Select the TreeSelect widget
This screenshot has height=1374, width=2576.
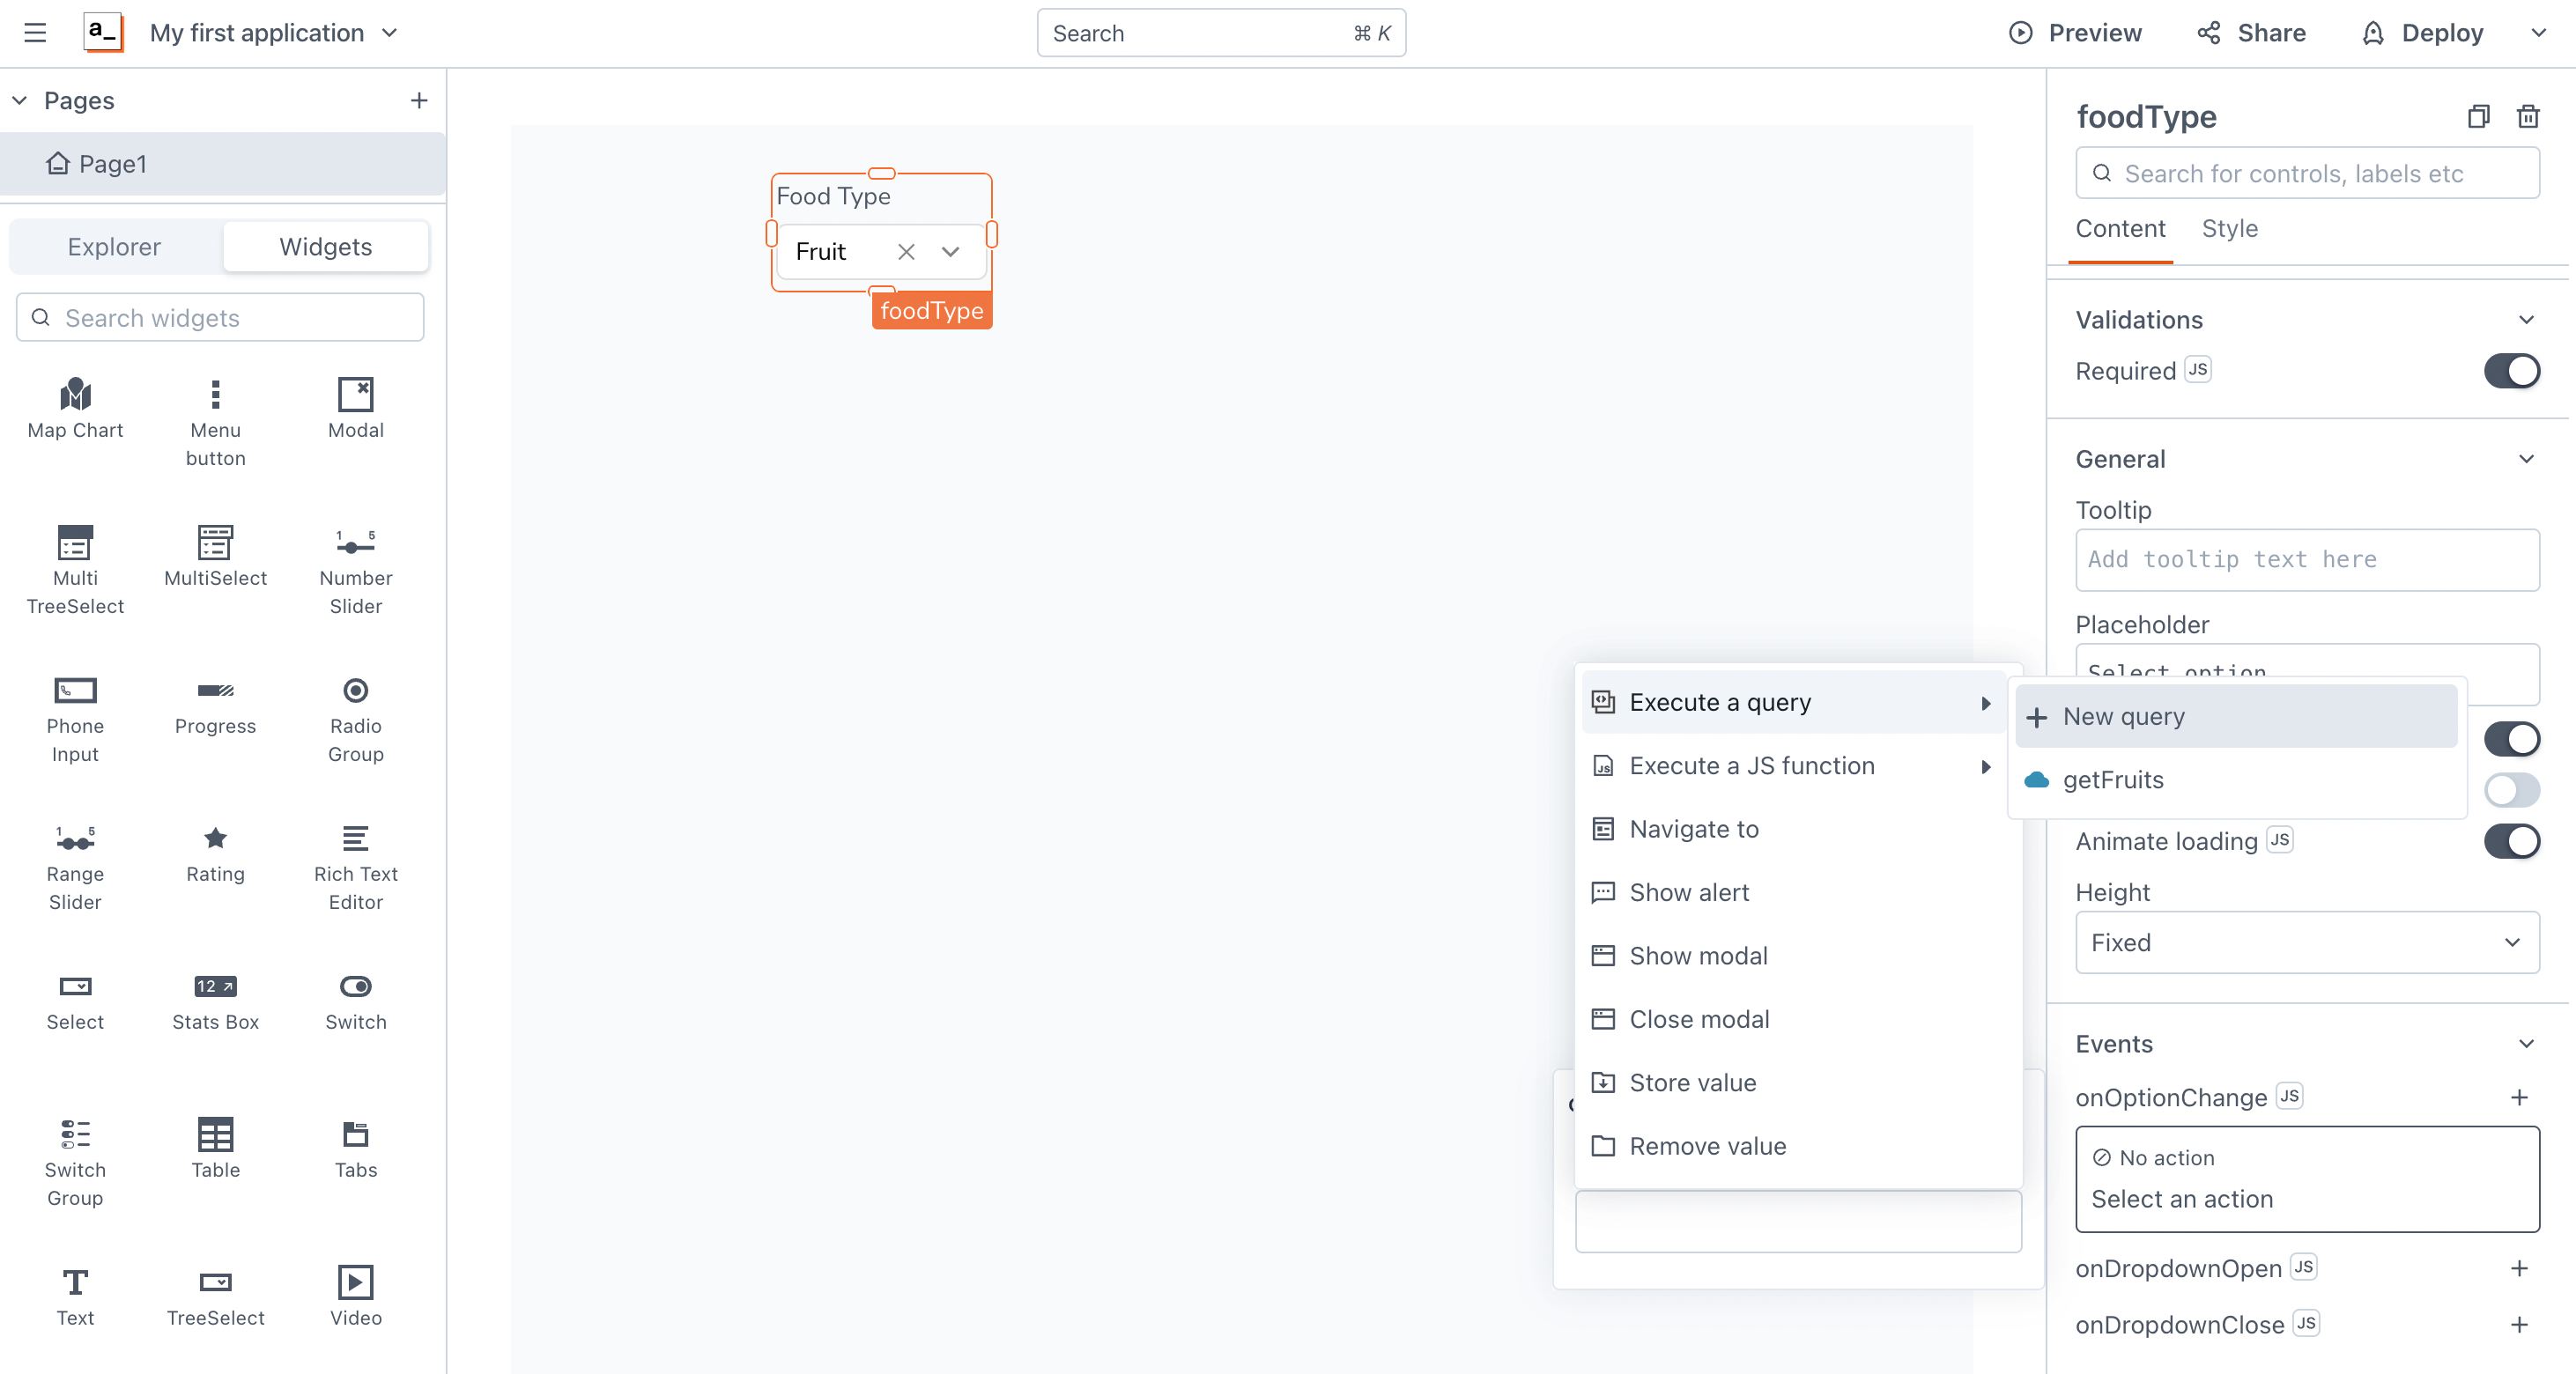tap(215, 1297)
